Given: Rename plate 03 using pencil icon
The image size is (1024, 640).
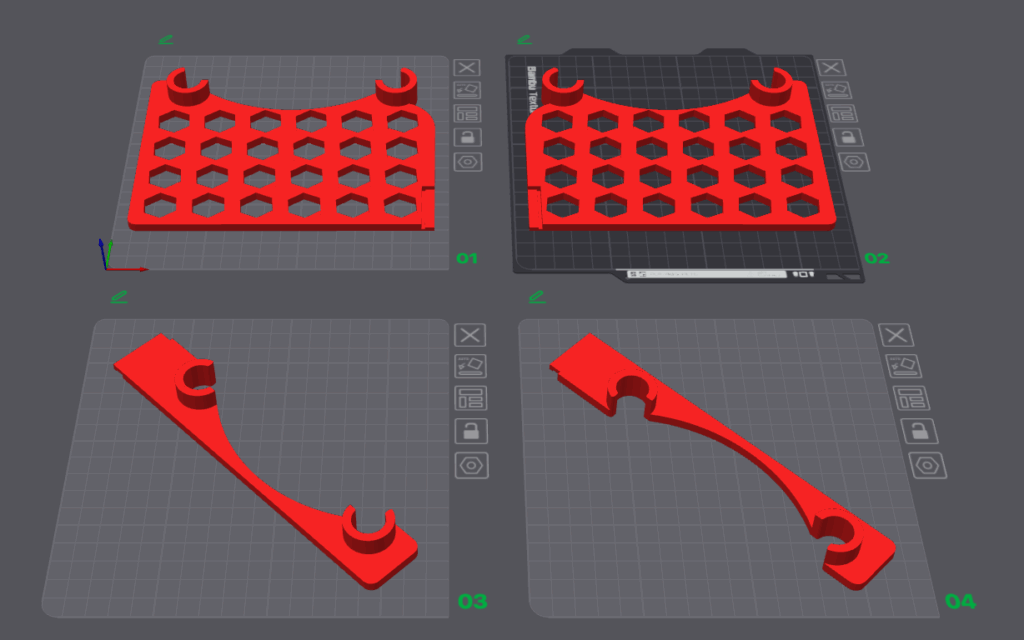Looking at the screenshot, I should pyautogui.click(x=119, y=296).
